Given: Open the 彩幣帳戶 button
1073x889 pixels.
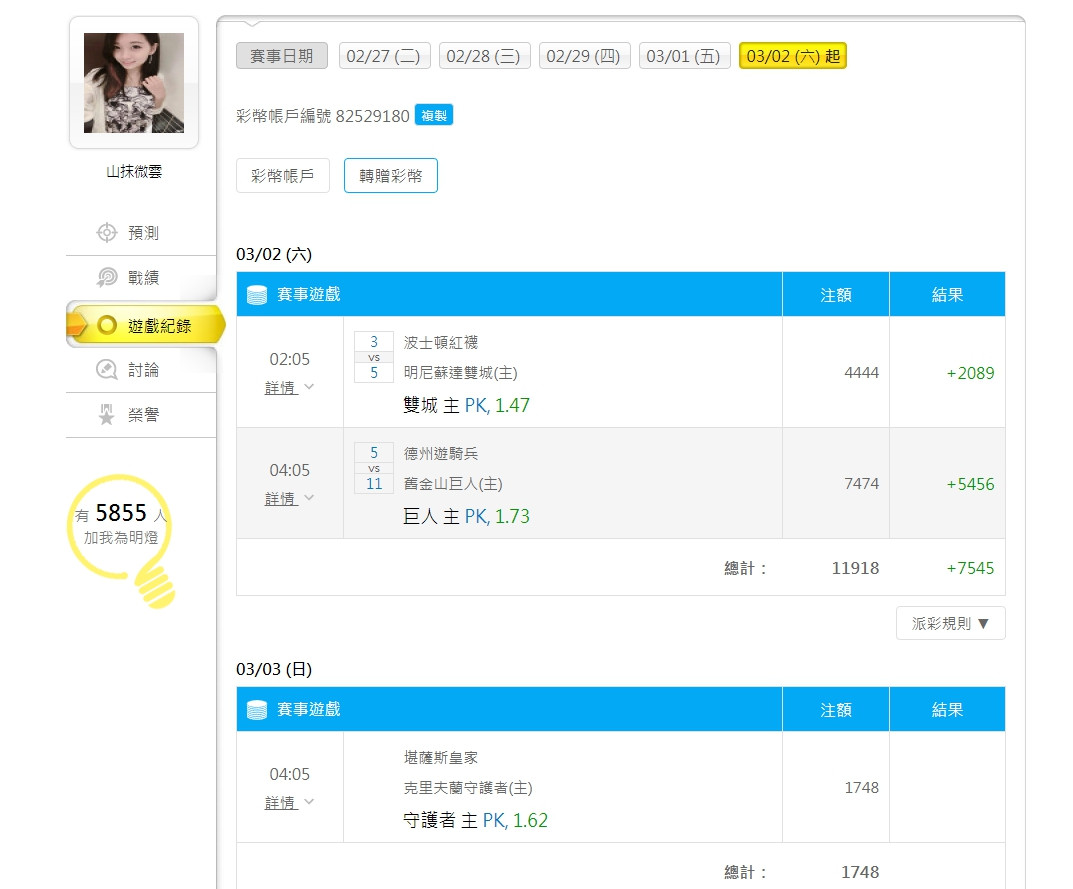Looking at the screenshot, I should click(x=283, y=176).
